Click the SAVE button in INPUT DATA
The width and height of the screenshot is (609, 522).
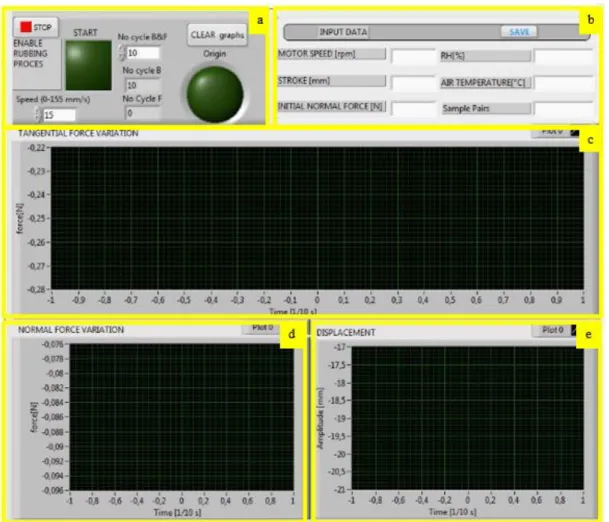coord(519,32)
